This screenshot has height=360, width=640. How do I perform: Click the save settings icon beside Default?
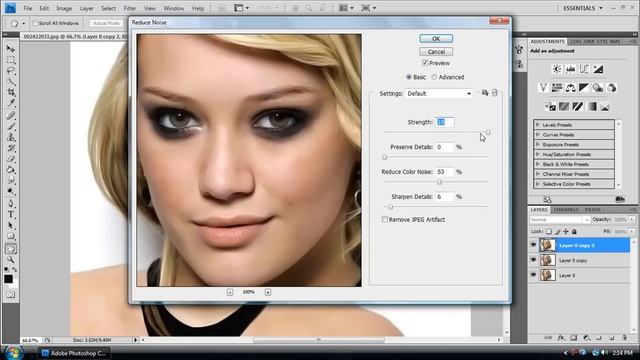[x=485, y=93]
